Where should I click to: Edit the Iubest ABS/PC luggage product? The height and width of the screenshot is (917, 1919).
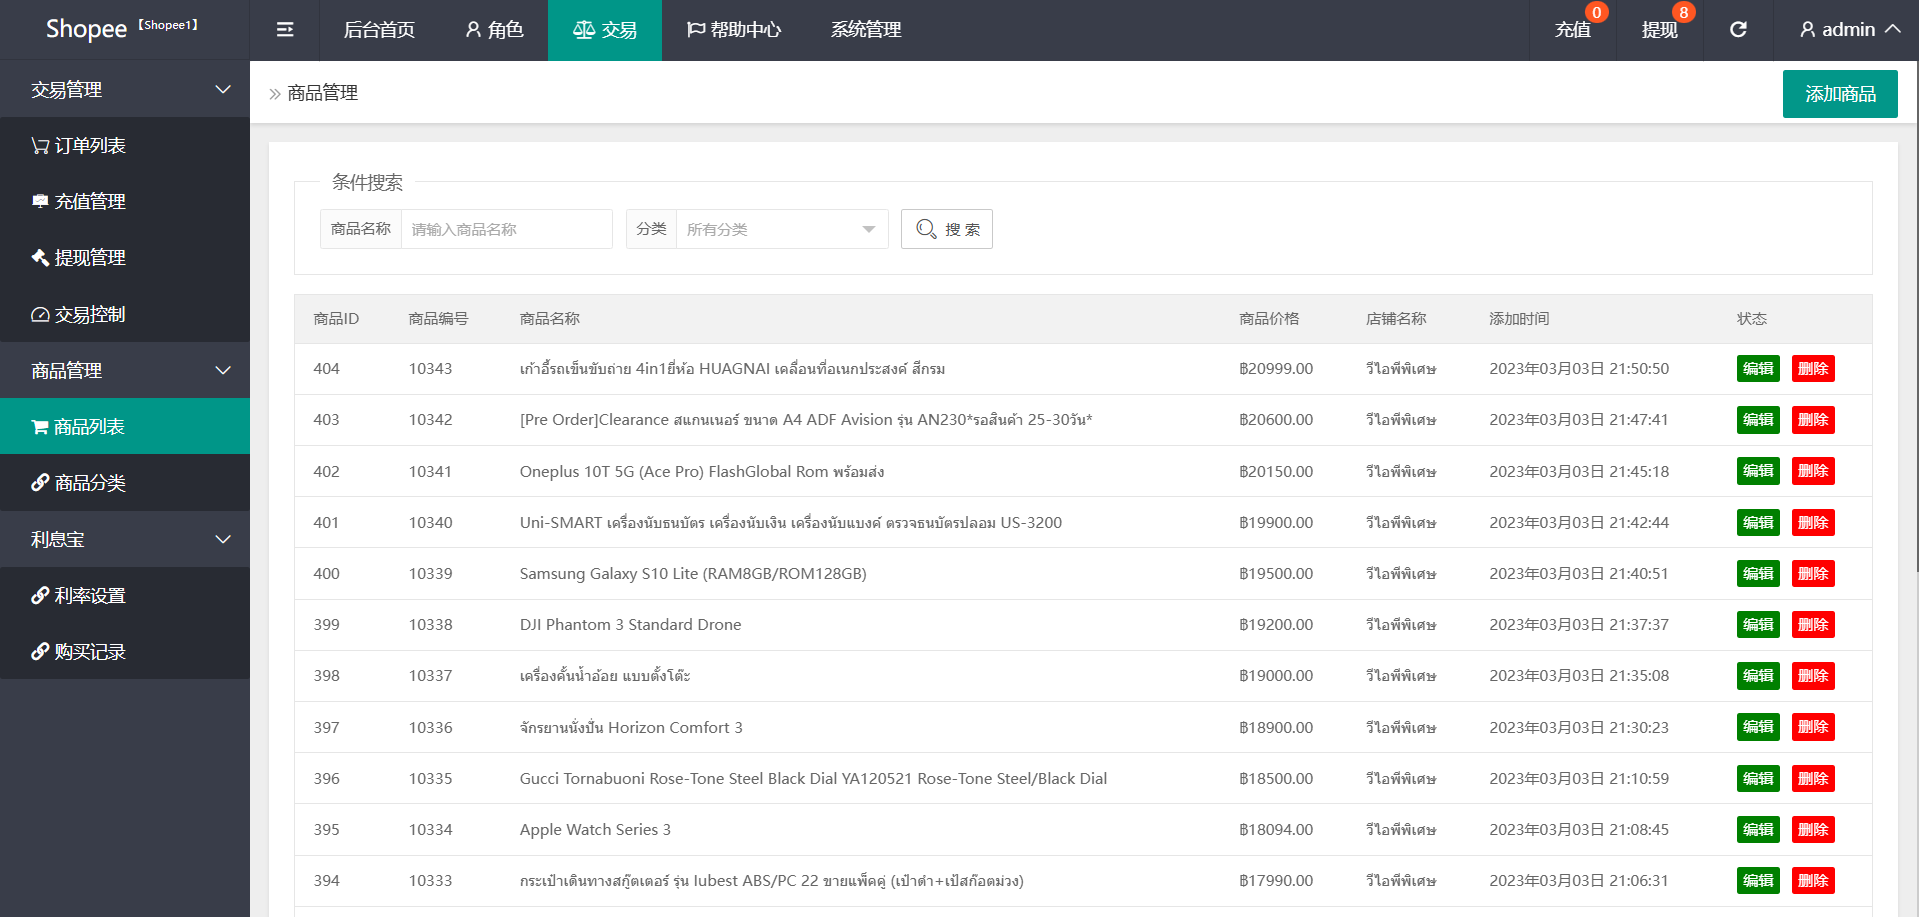[x=1758, y=881]
